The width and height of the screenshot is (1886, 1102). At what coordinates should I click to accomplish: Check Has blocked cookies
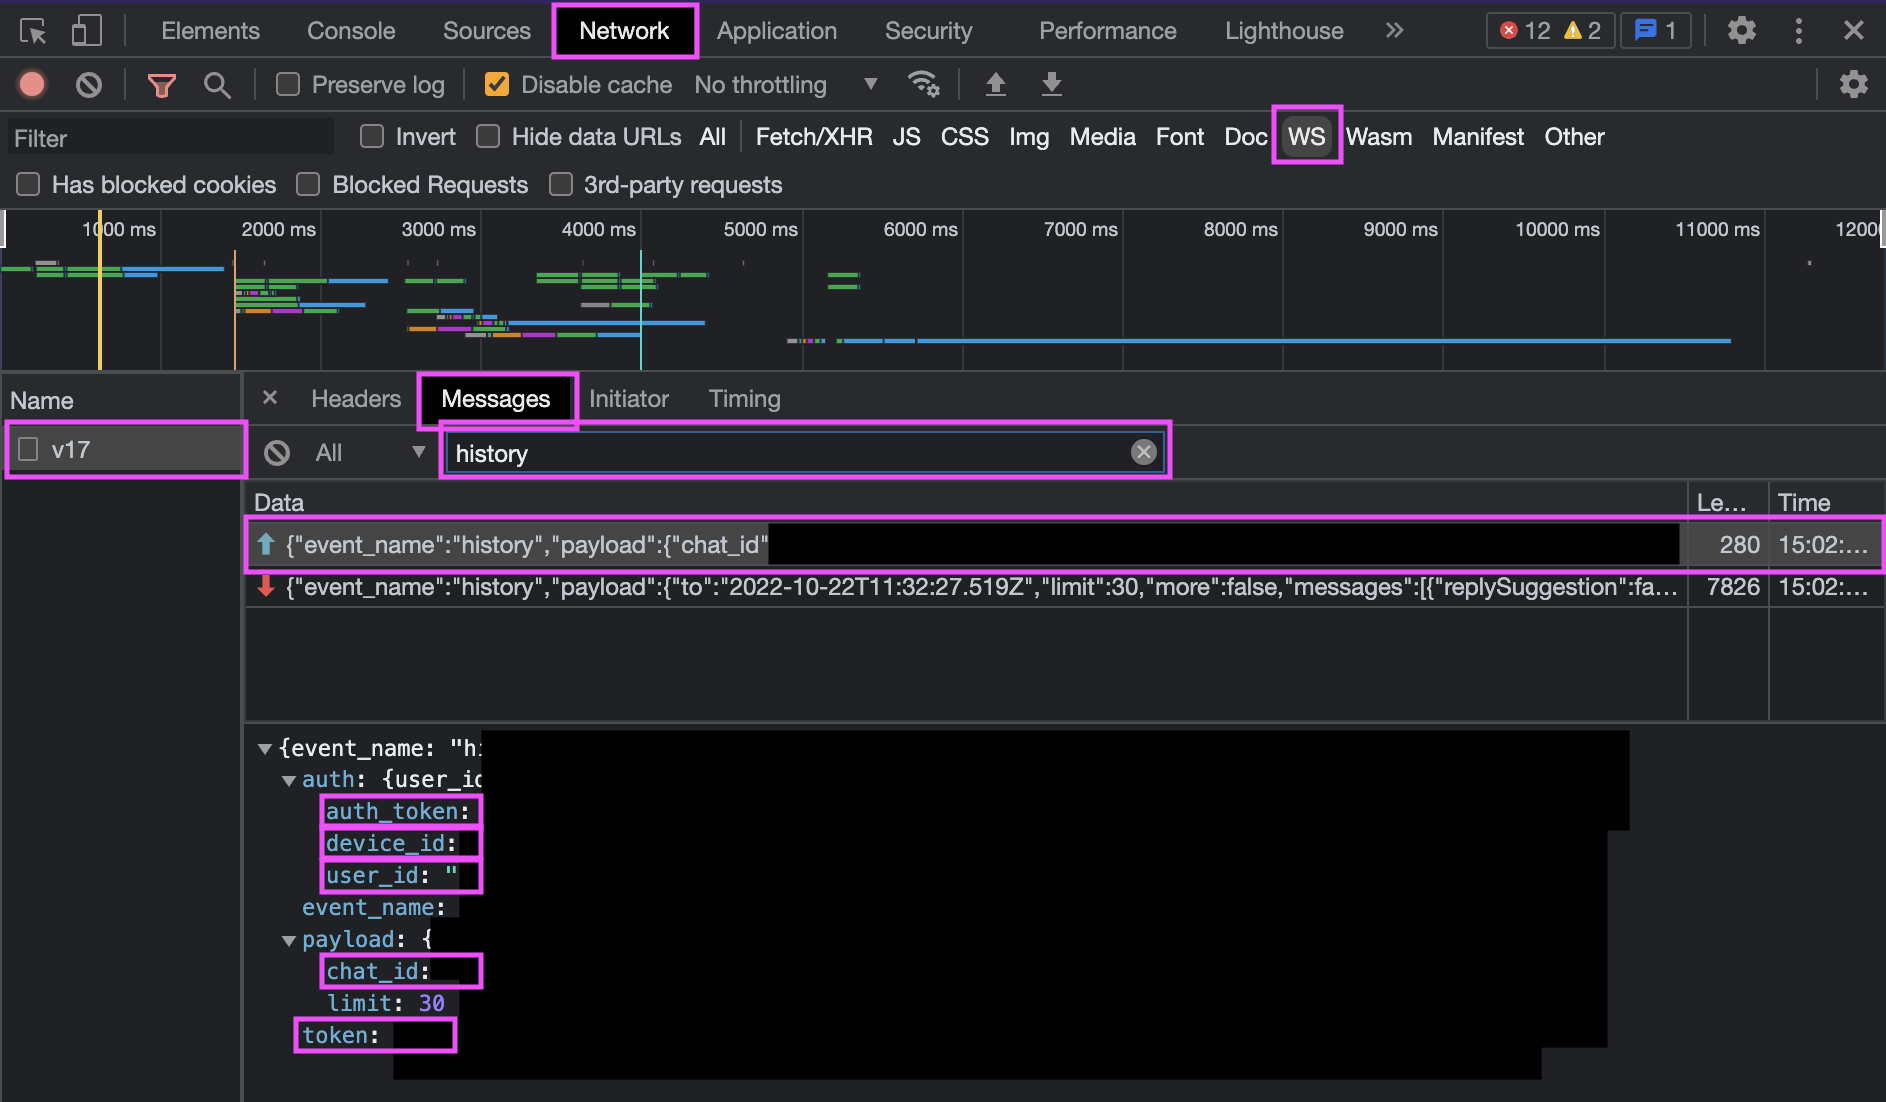point(28,184)
